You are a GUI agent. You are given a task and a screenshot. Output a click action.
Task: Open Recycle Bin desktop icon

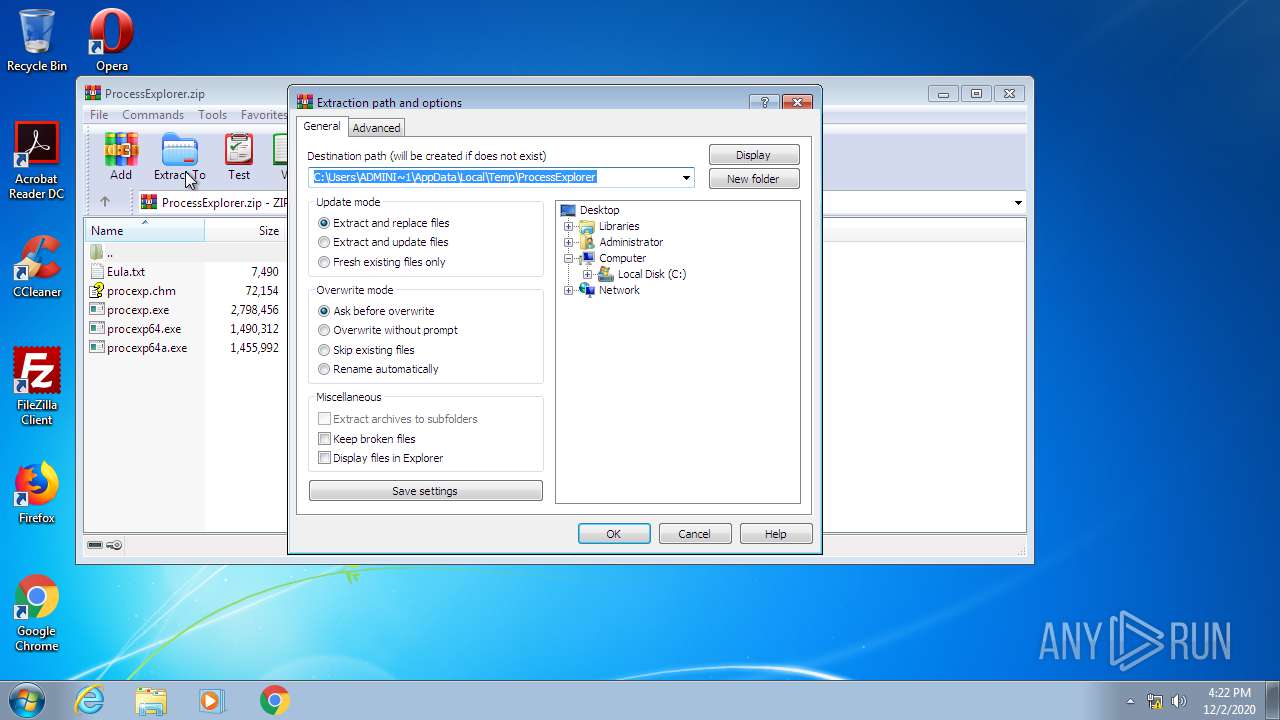pos(37,41)
